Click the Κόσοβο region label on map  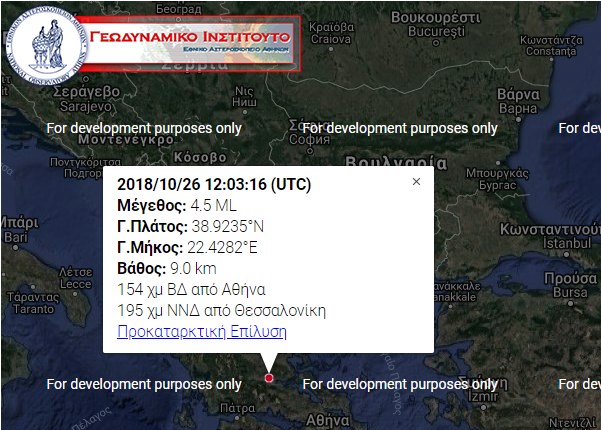pos(200,157)
